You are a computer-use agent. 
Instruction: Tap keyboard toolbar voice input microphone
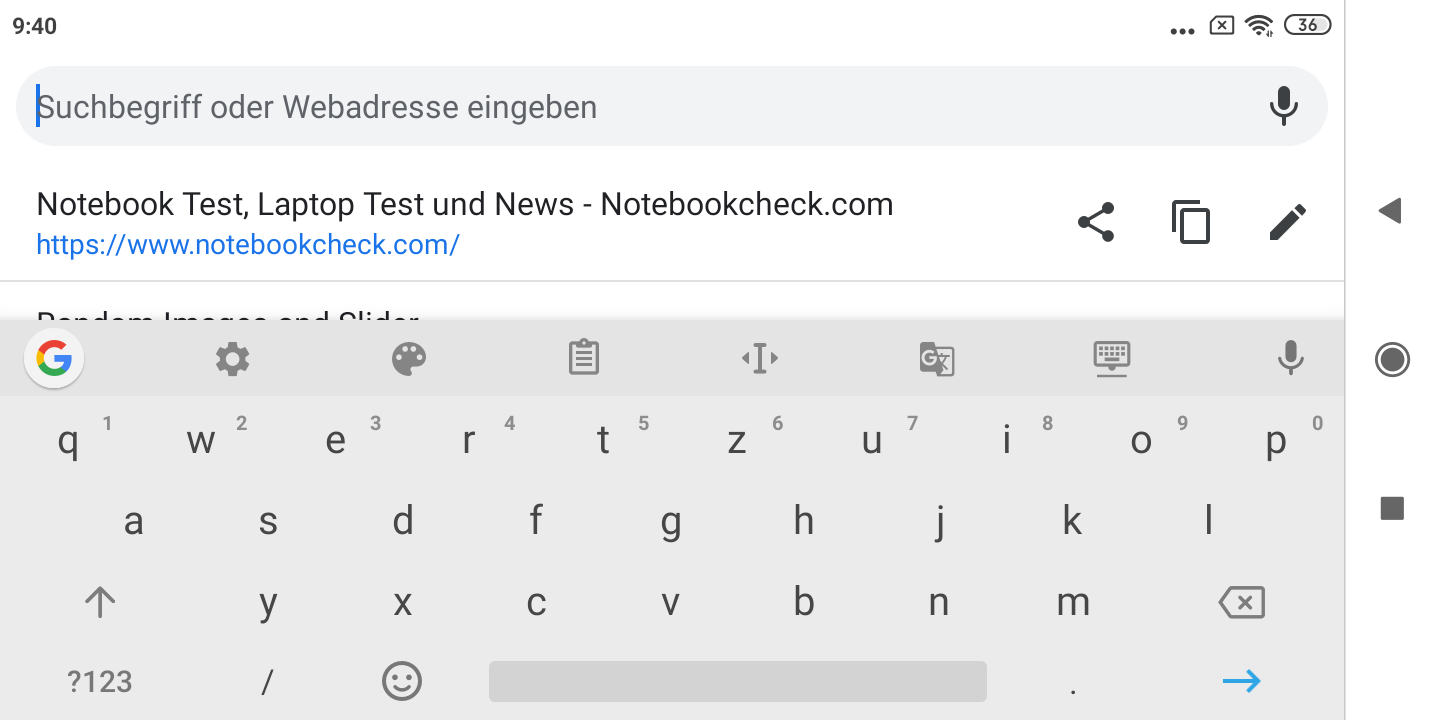click(1291, 358)
